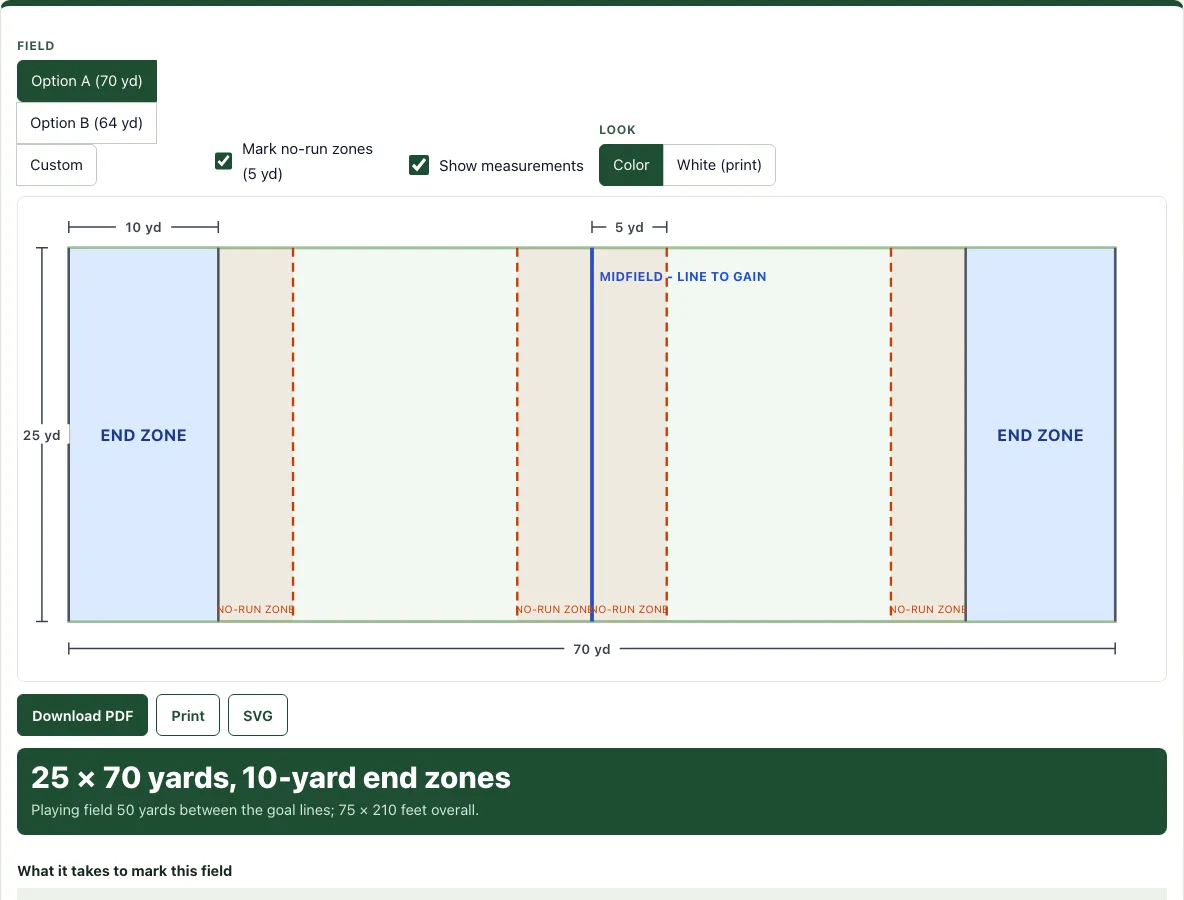This screenshot has width=1184, height=900.
Task: Toggle Mark no-run zones checkbox
Action: (x=224, y=161)
